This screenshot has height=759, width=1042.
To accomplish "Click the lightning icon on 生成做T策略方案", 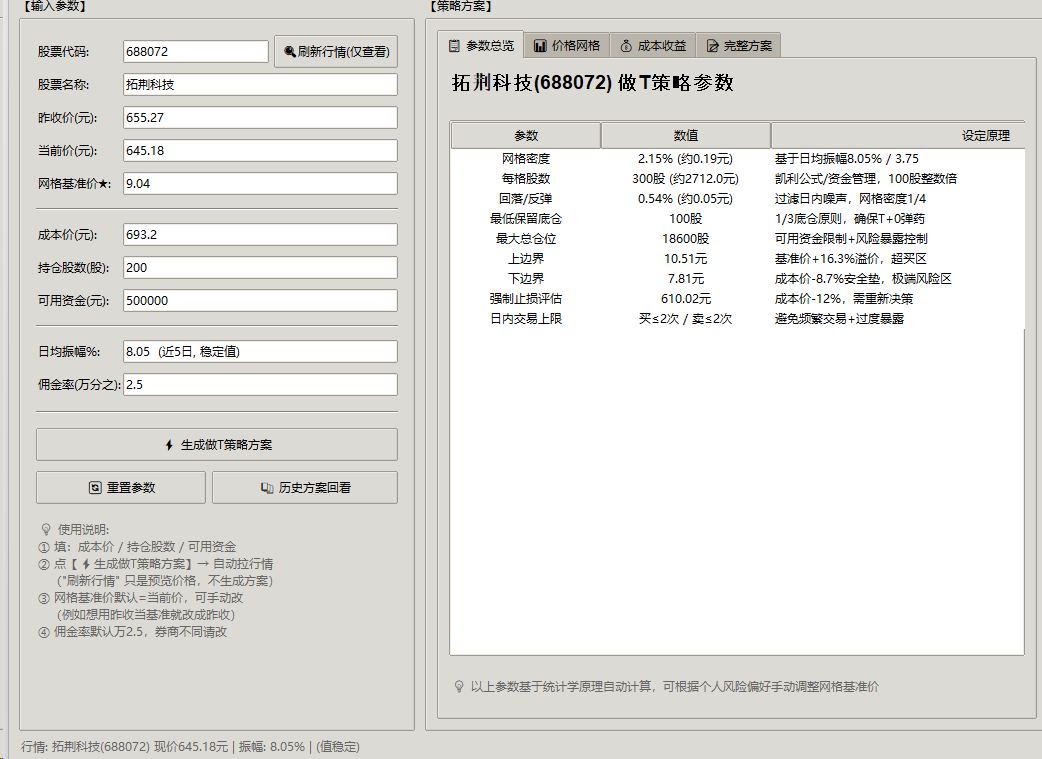I will tap(169, 445).
